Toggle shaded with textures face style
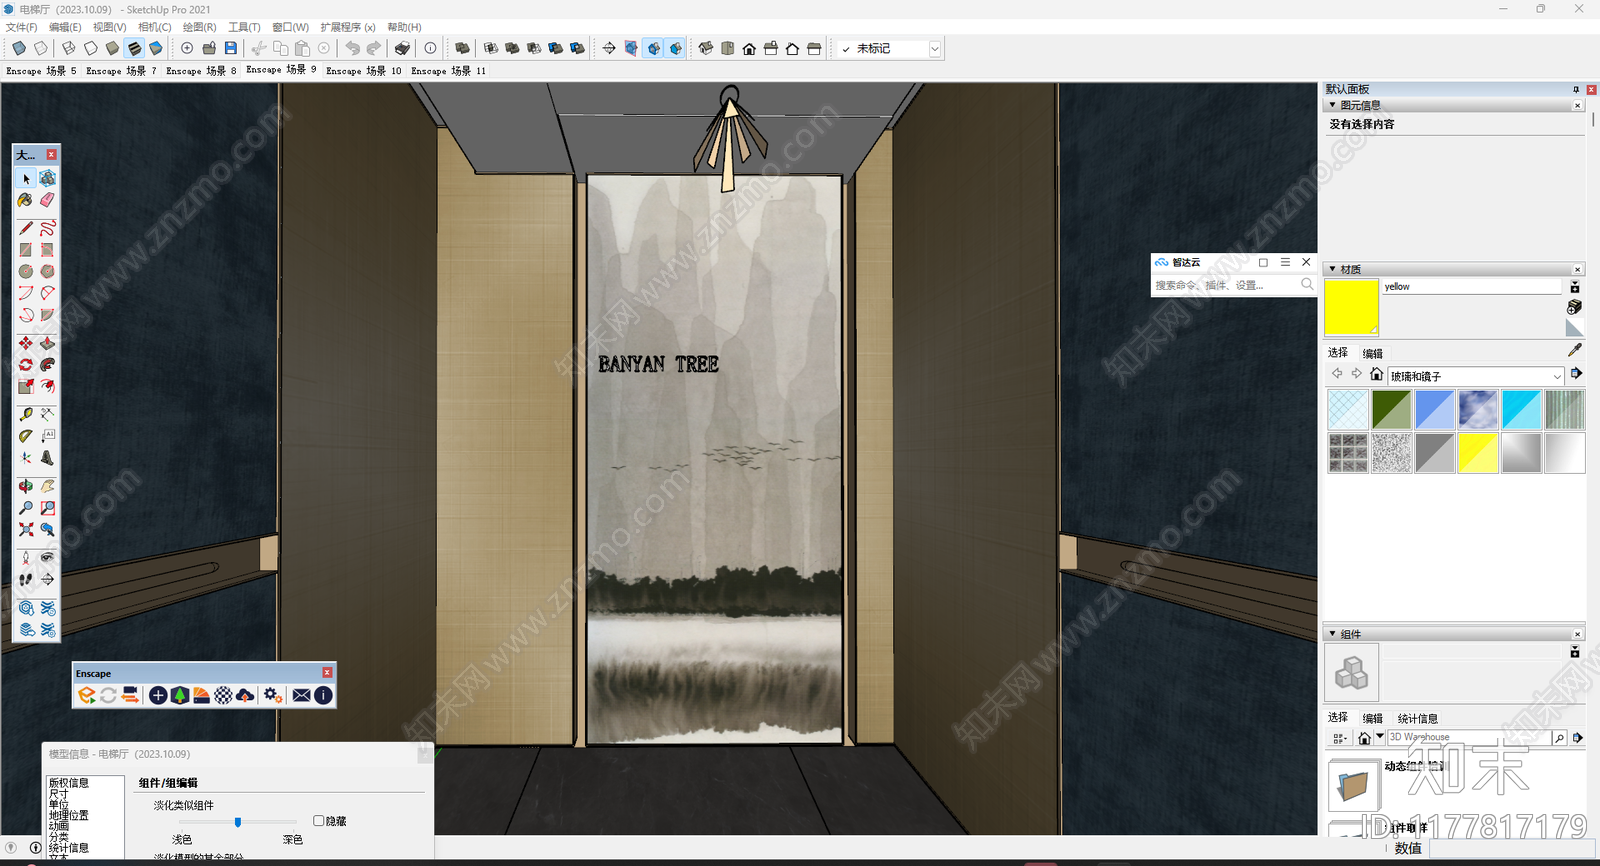 pyautogui.click(x=134, y=48)
